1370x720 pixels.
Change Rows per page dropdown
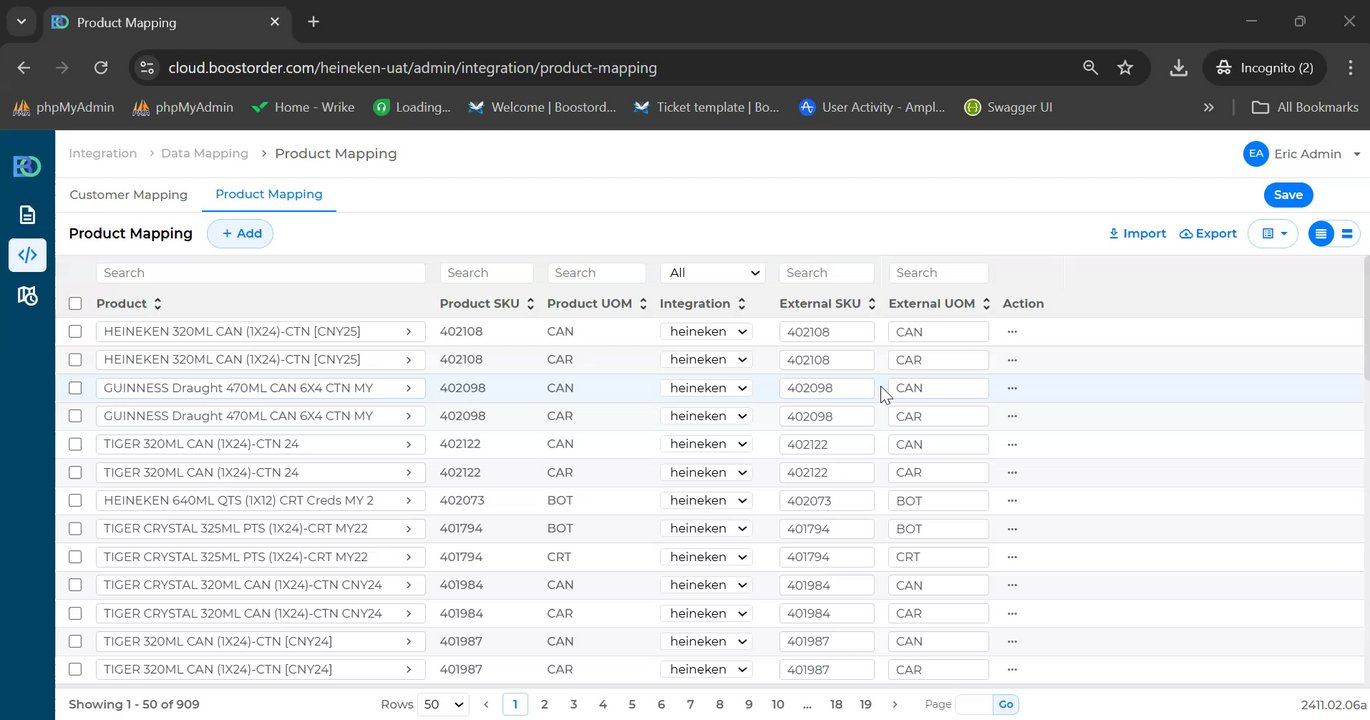pos(444,704)
